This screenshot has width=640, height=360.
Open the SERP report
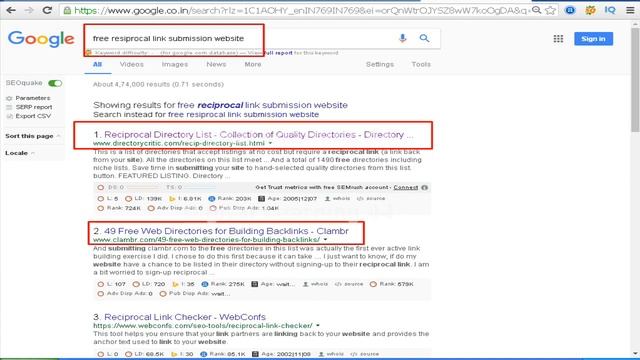point(34,107)
